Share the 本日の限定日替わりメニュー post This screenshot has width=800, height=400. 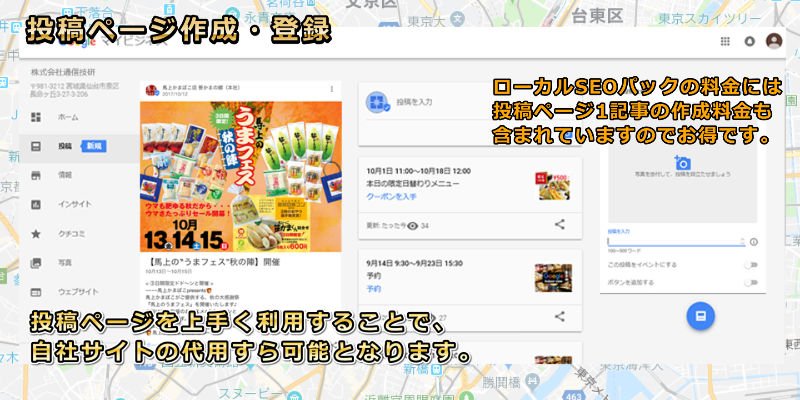[560, 224]
